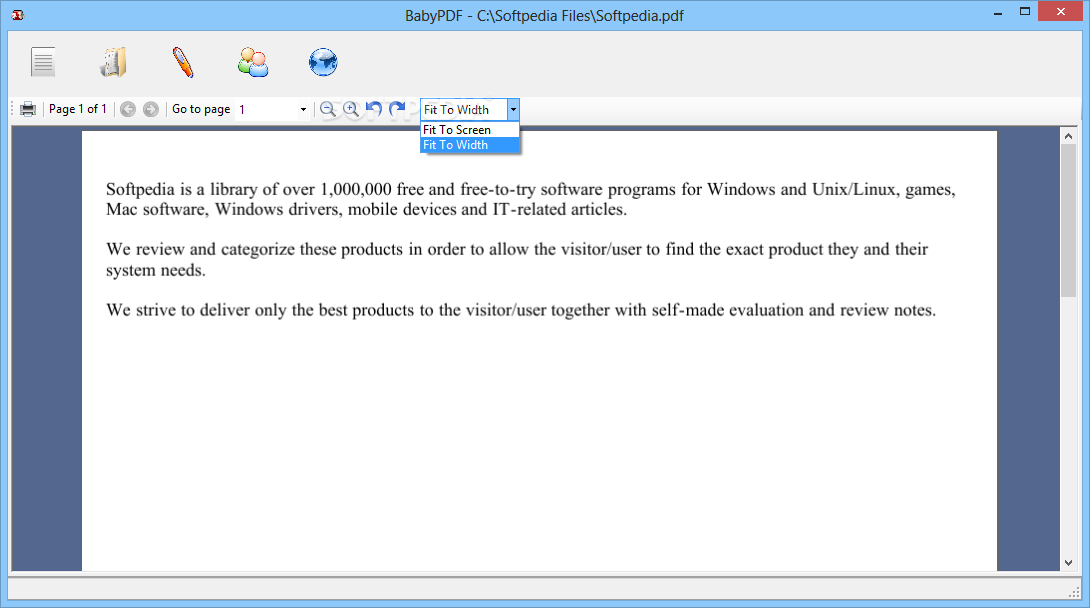Click the Fit To Width combo text field
Image resolution: width=1090 pixels, height=608 pixels.
pos(464,109)
